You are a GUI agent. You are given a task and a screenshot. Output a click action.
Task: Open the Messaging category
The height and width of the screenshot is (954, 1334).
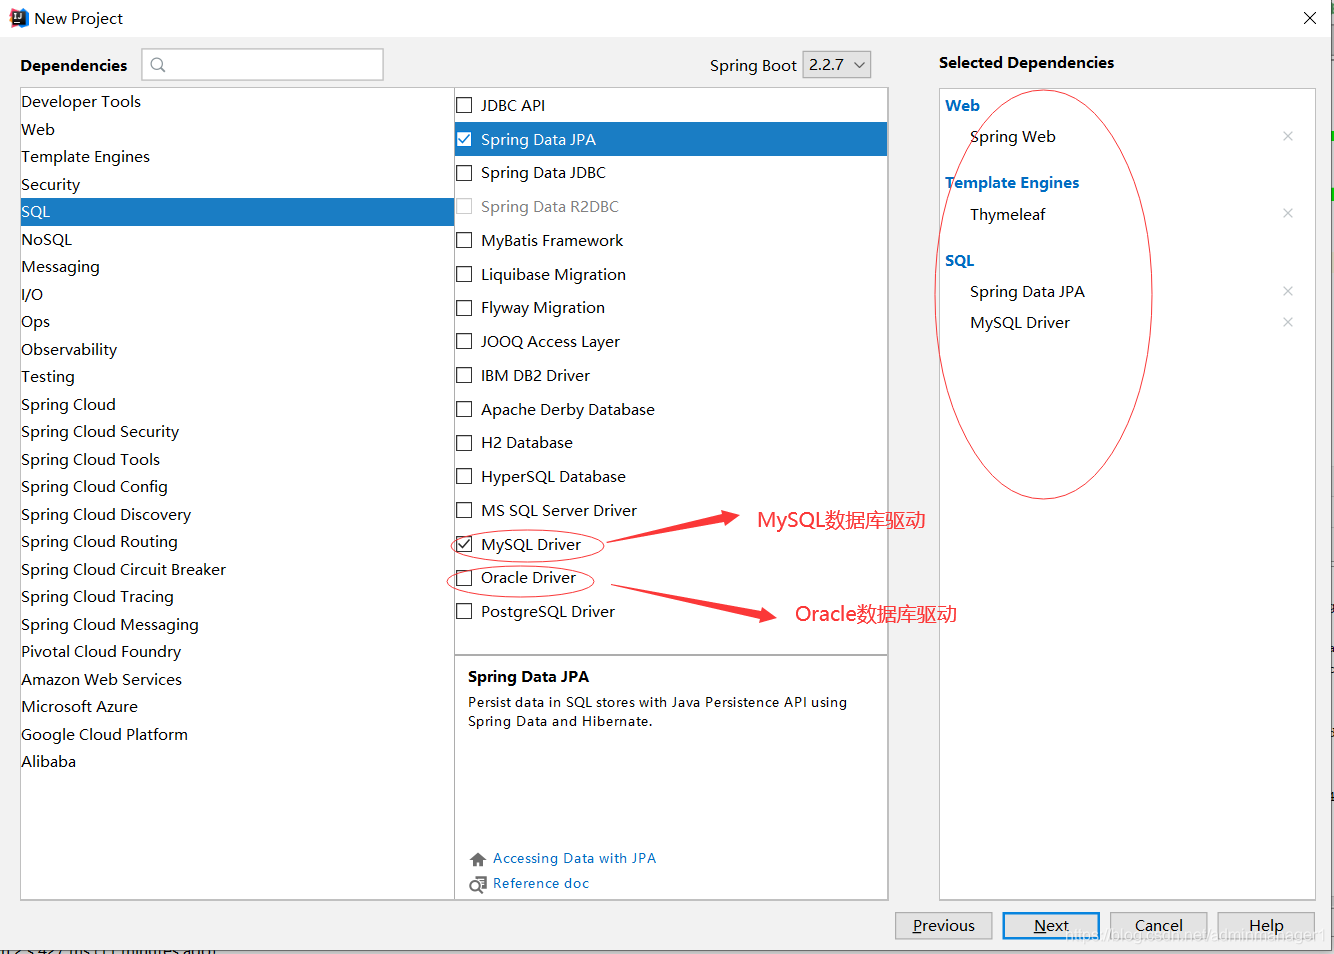coord(237,267)
